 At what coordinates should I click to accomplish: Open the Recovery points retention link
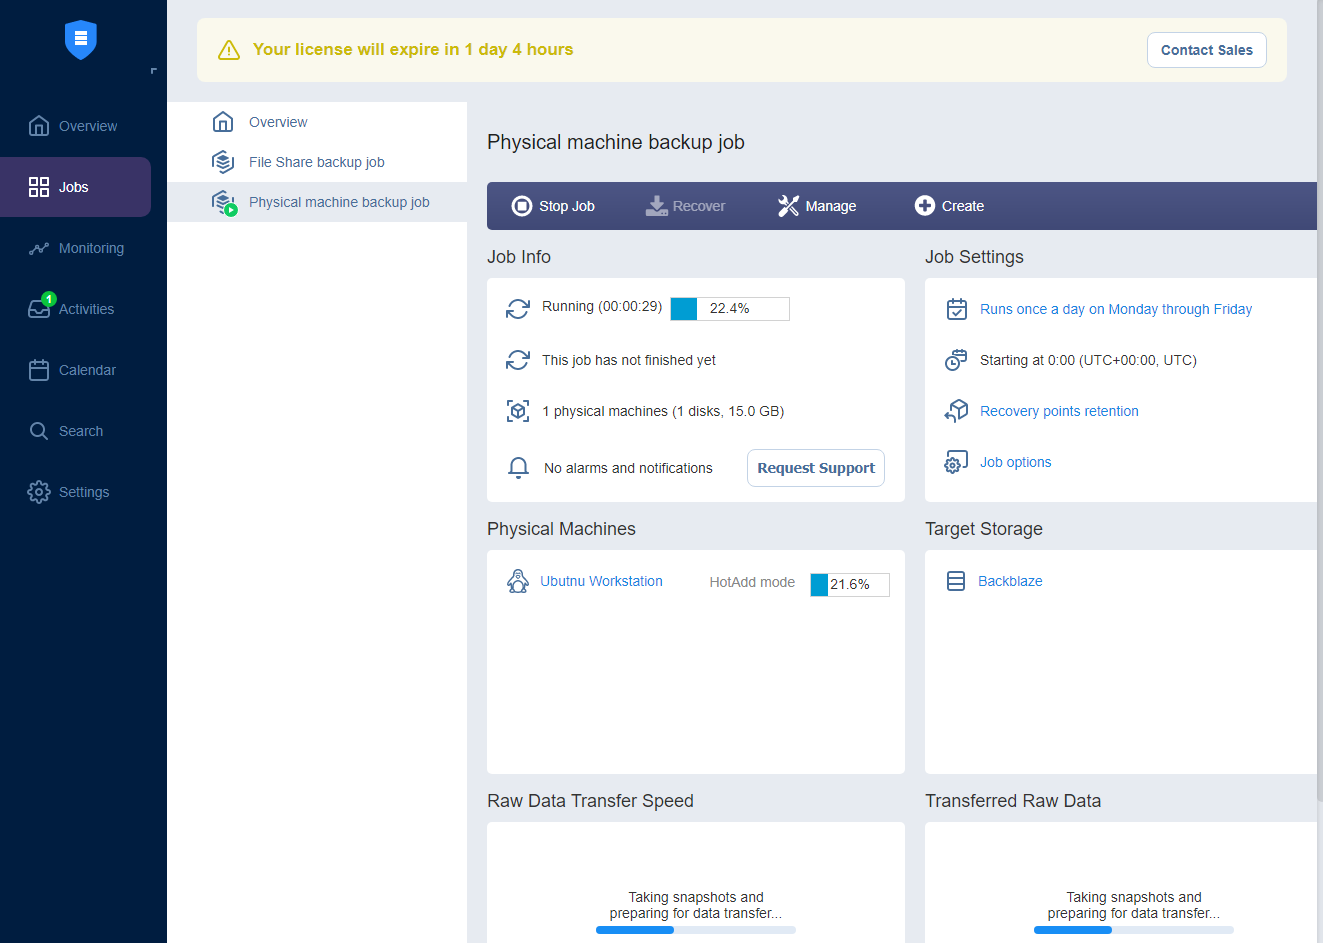[1059, 411]
